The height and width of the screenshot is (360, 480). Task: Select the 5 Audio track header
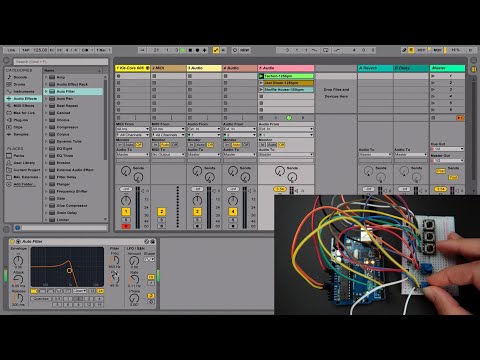pos(286,68)
